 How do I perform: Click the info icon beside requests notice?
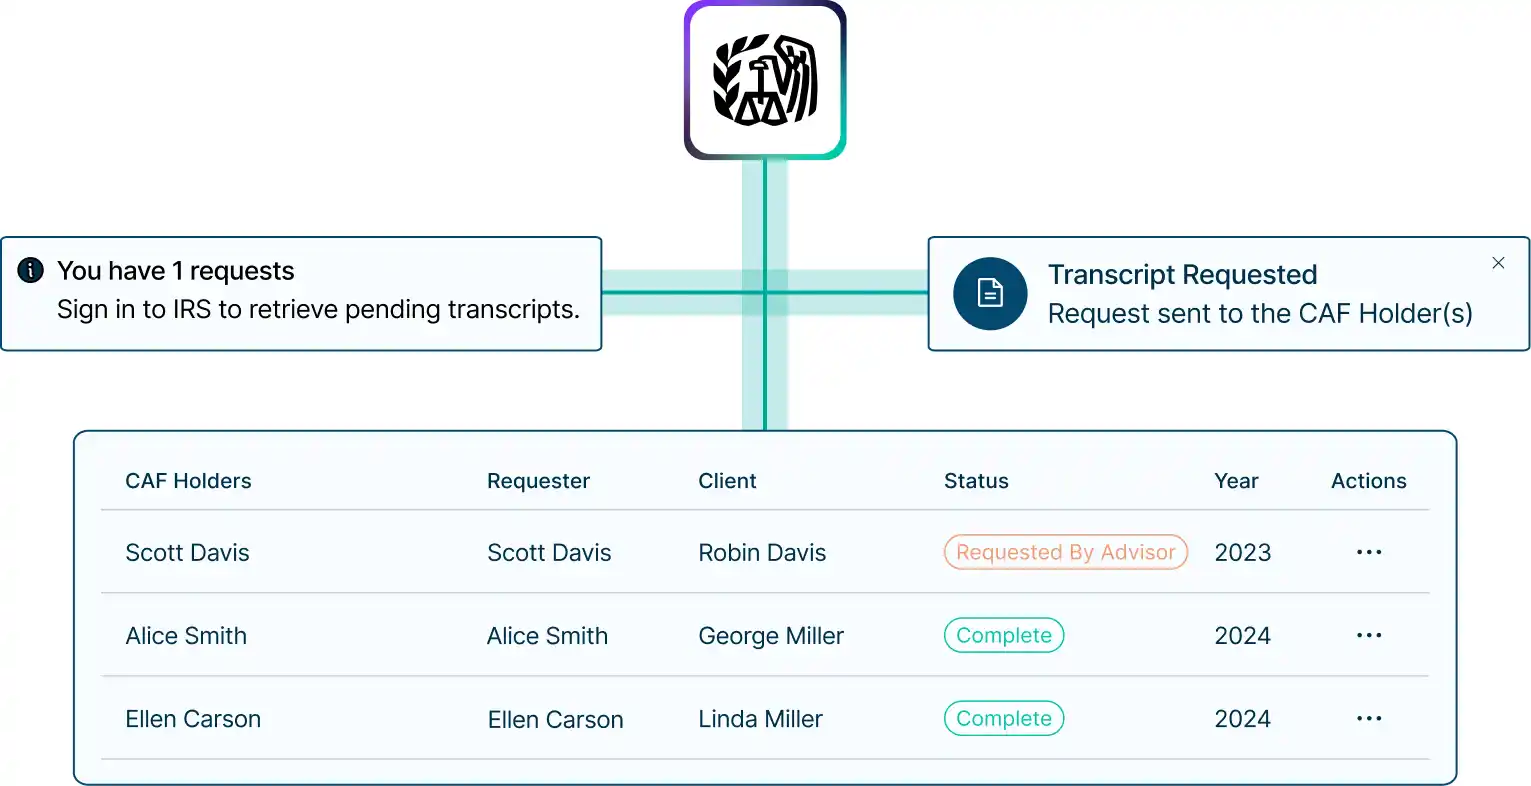[31, 270]
